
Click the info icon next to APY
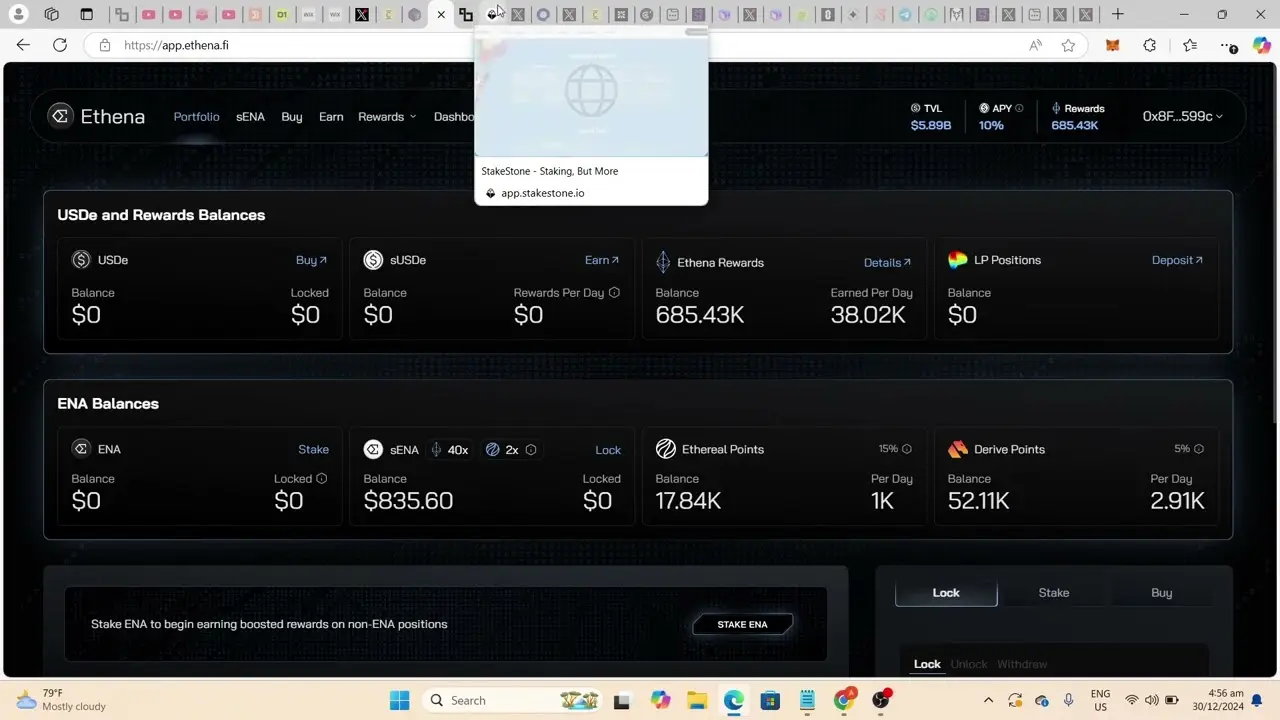click(1019, 108)
